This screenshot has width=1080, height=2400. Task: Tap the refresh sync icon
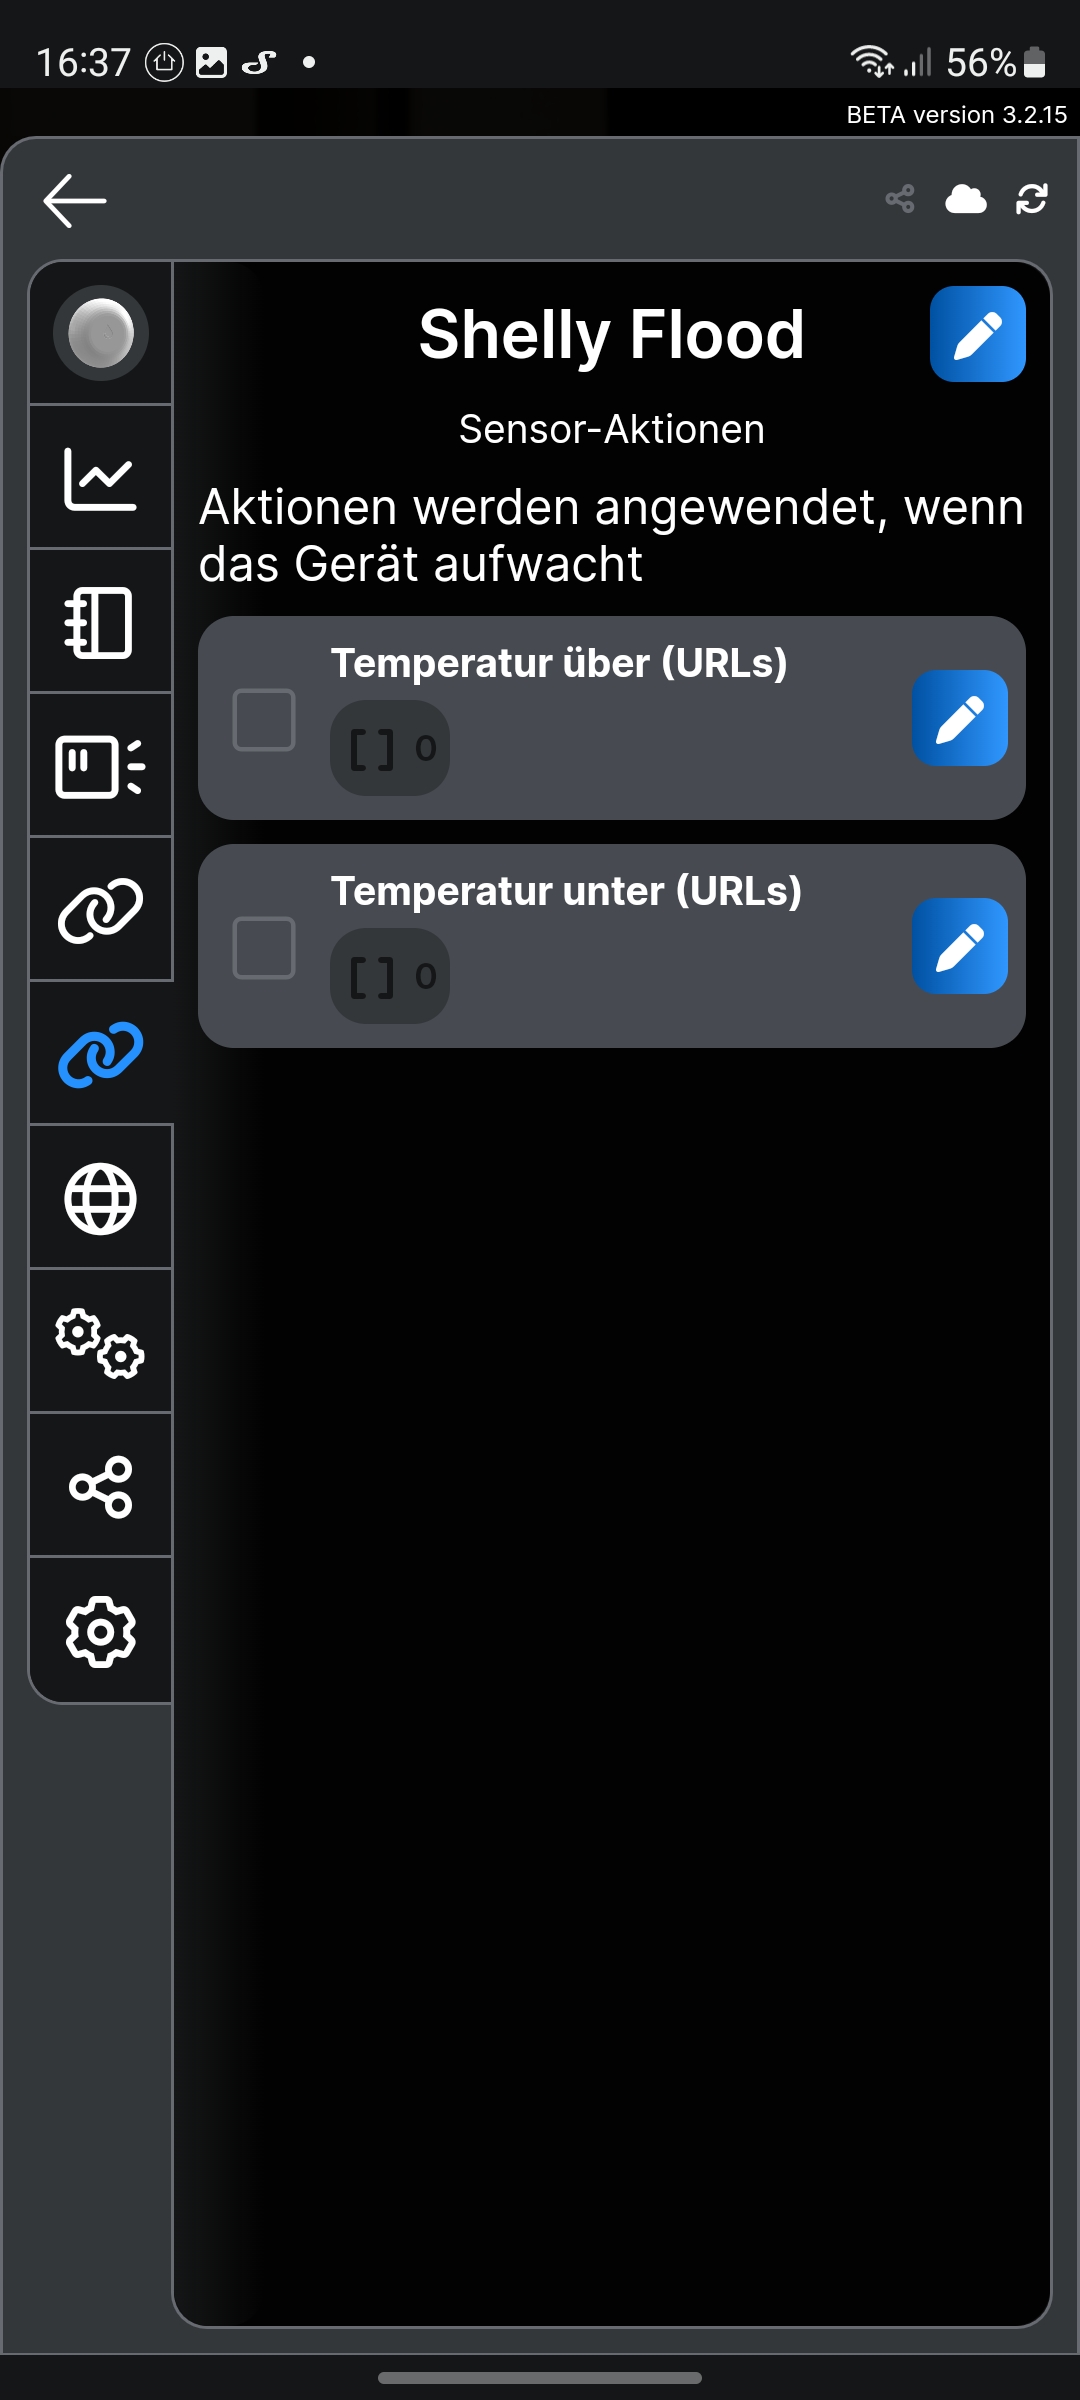(x=1031, y=200)
